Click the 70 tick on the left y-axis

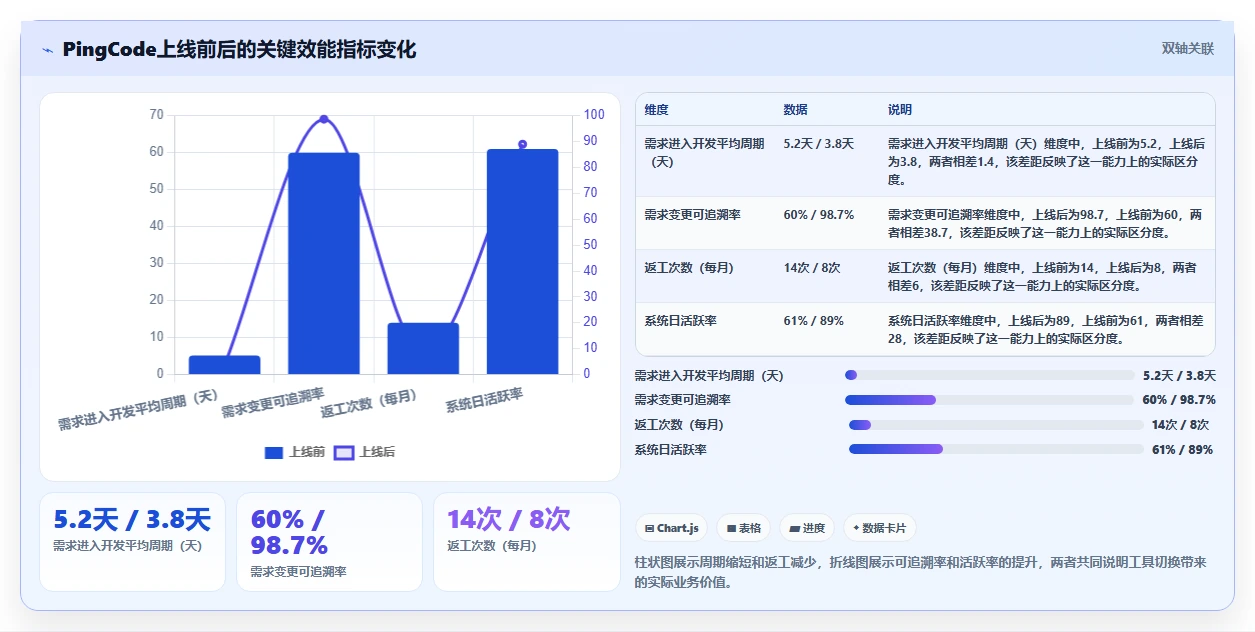click(156, 115)
